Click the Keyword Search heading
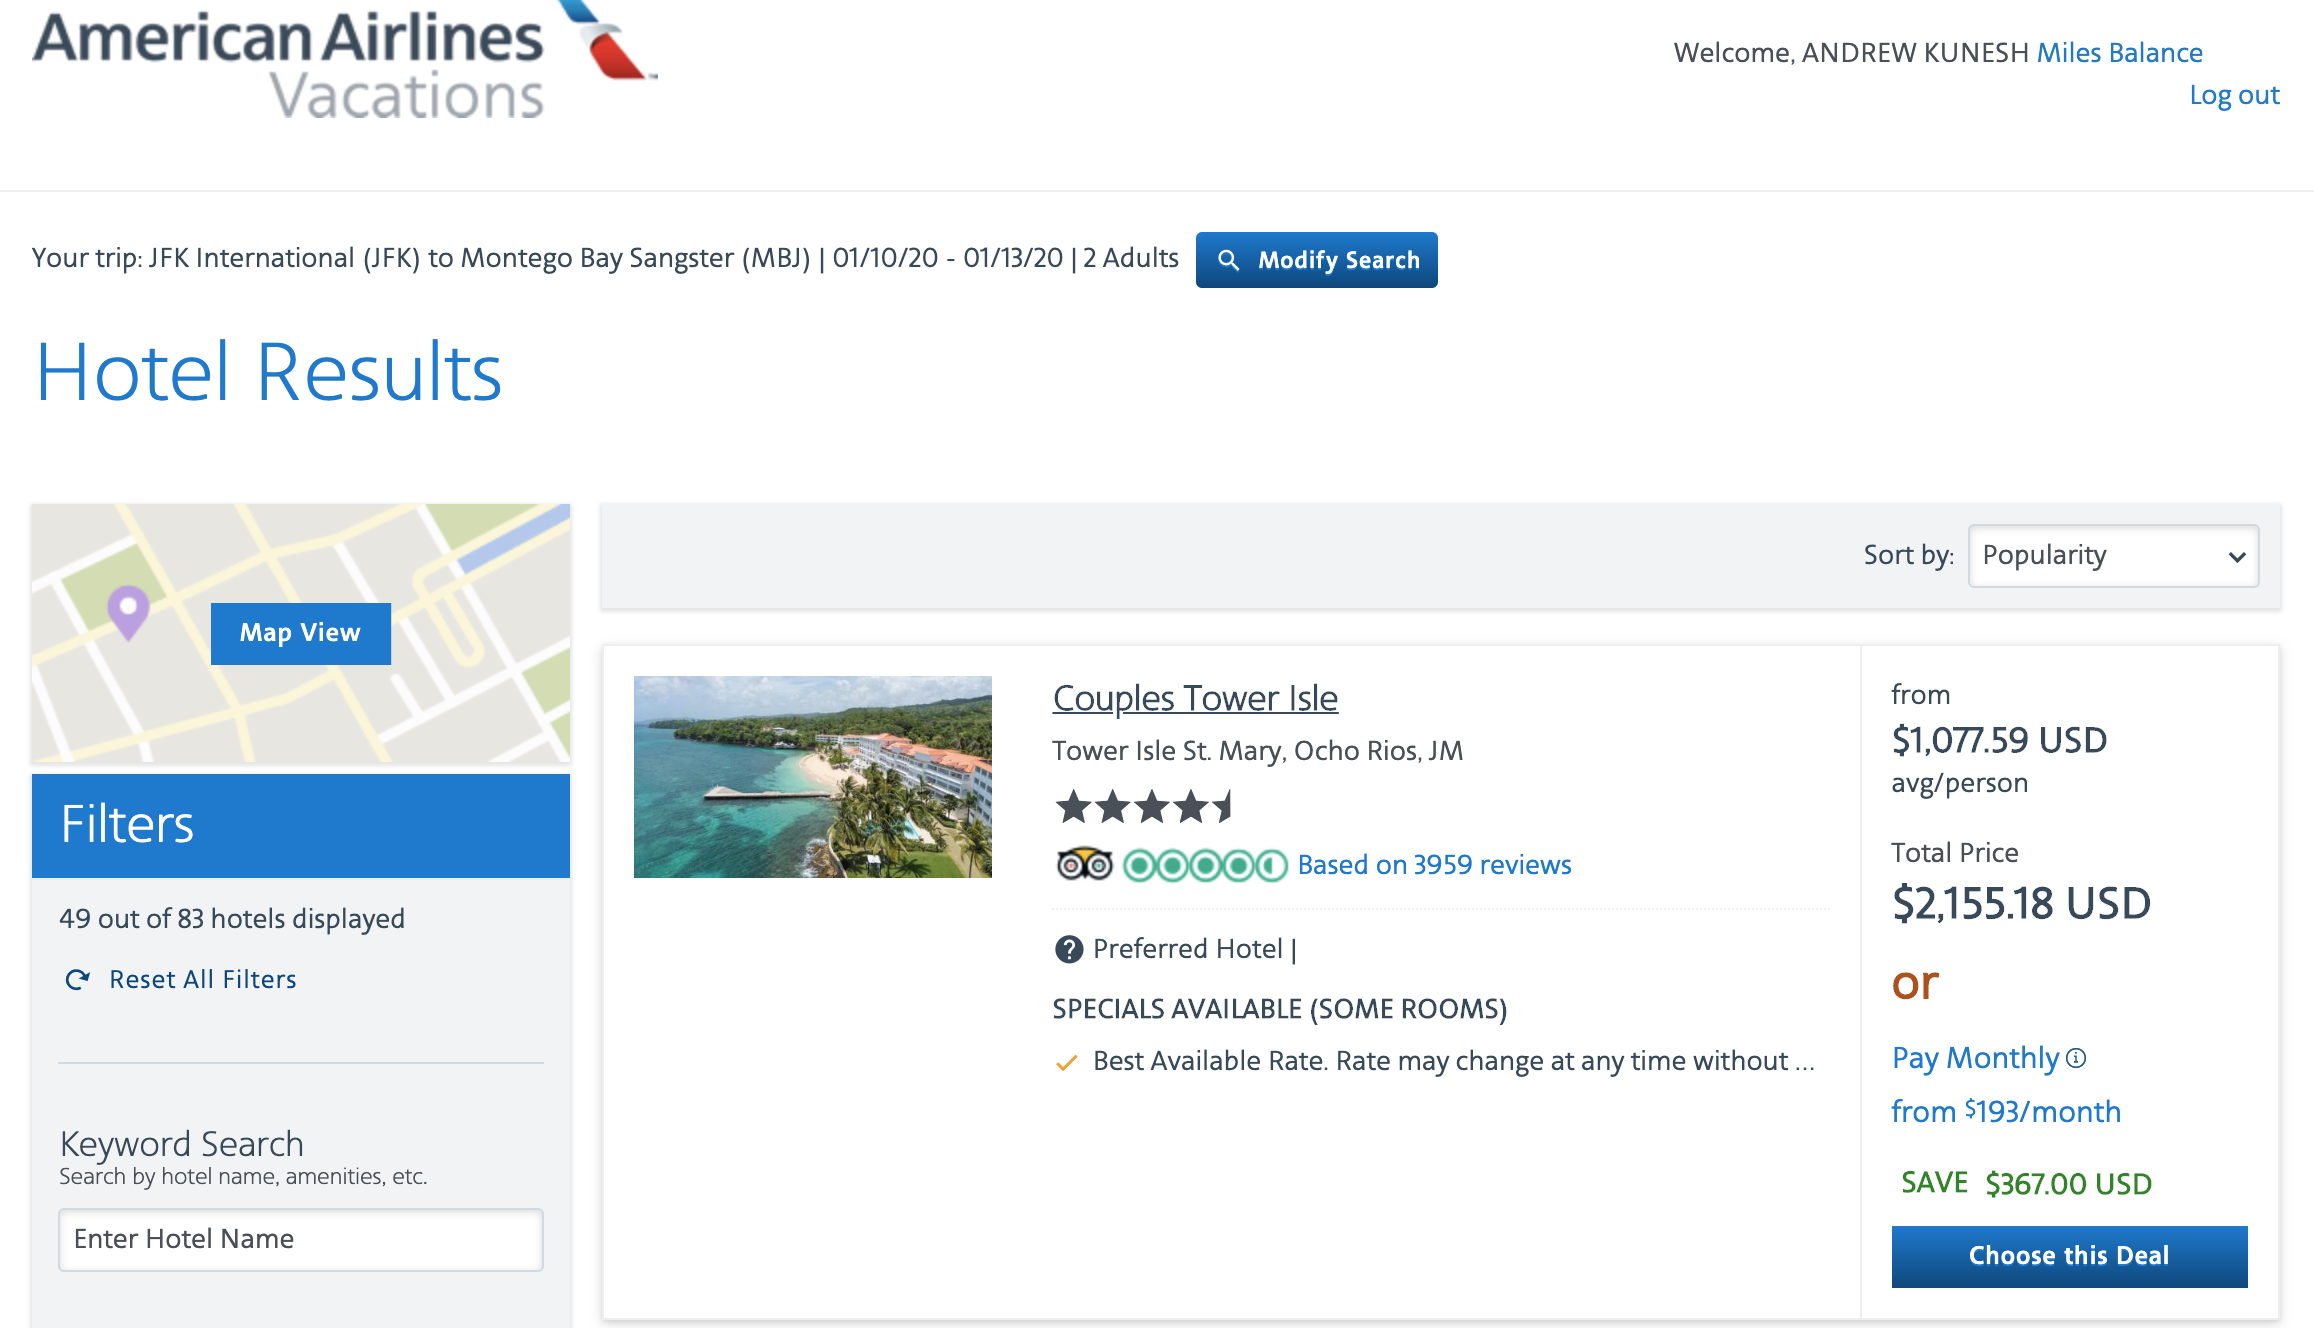This screenshot has width=2314, height=1328. (181, 1144)
